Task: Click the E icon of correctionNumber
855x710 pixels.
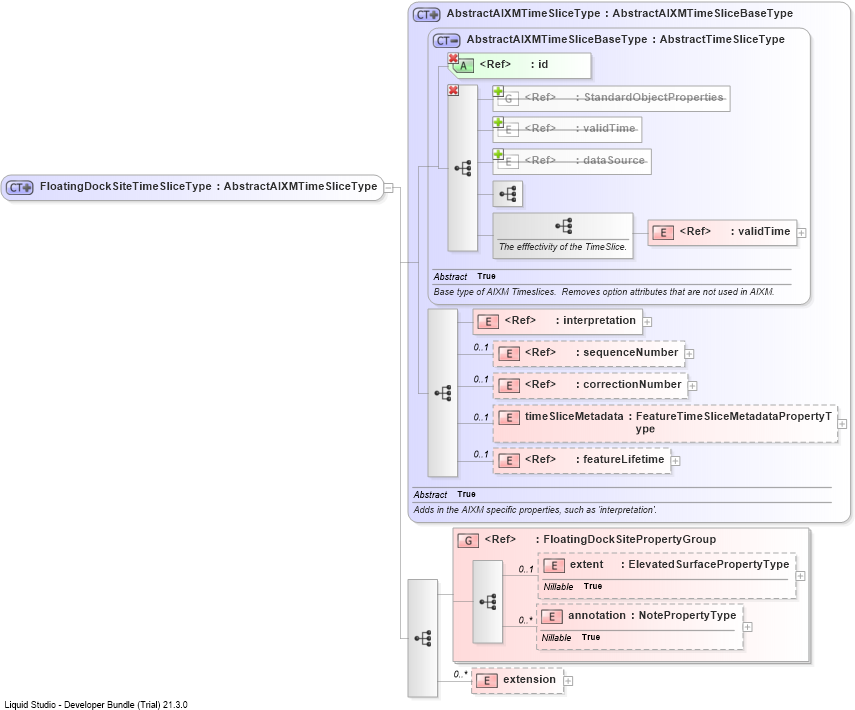Action: (509, 386)
